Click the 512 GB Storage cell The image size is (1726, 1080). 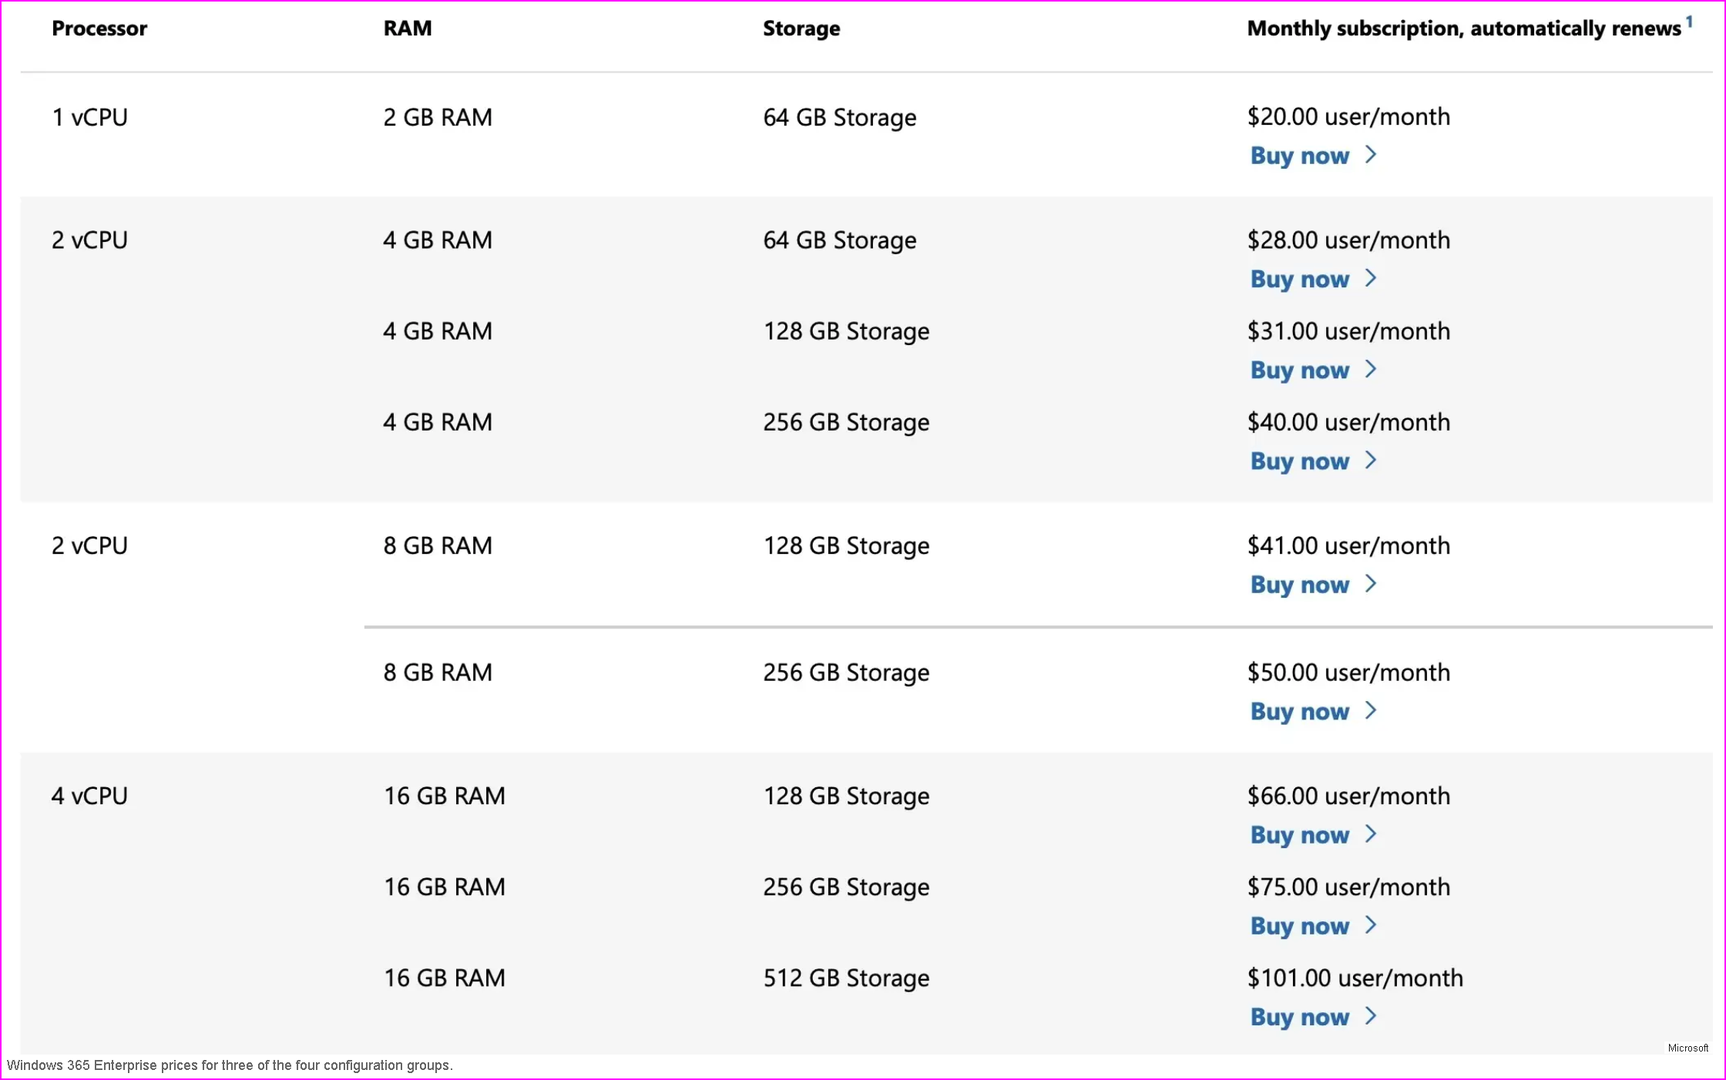846,978
